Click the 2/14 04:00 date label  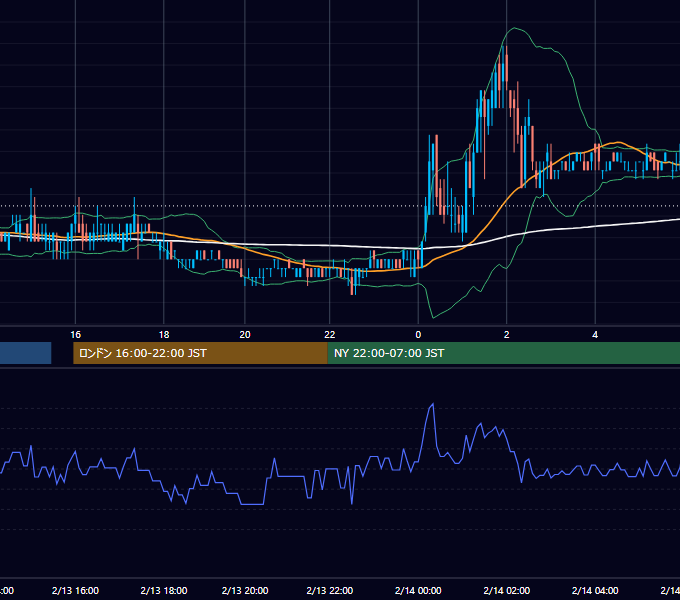[x=595, y=590]
